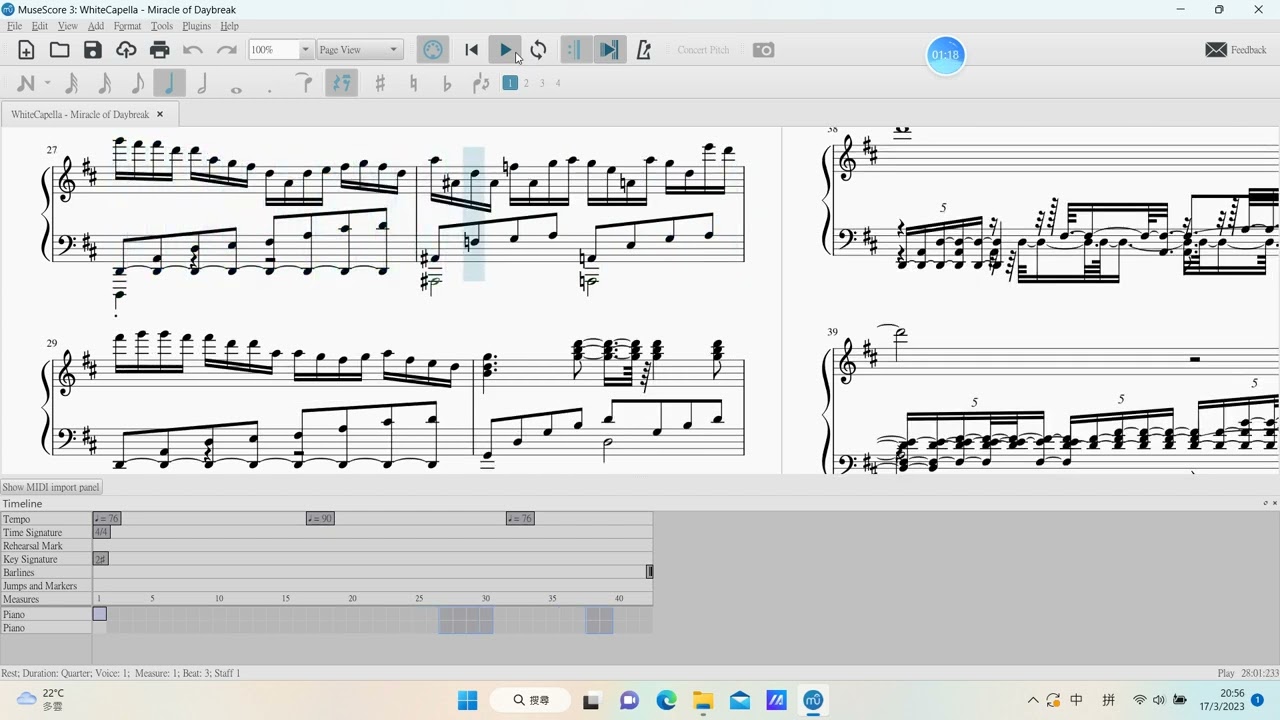Image resolution: width=1280 pixels, height=720 pixels.
Task: Open the Edit menu
Action: pos(40,26)
